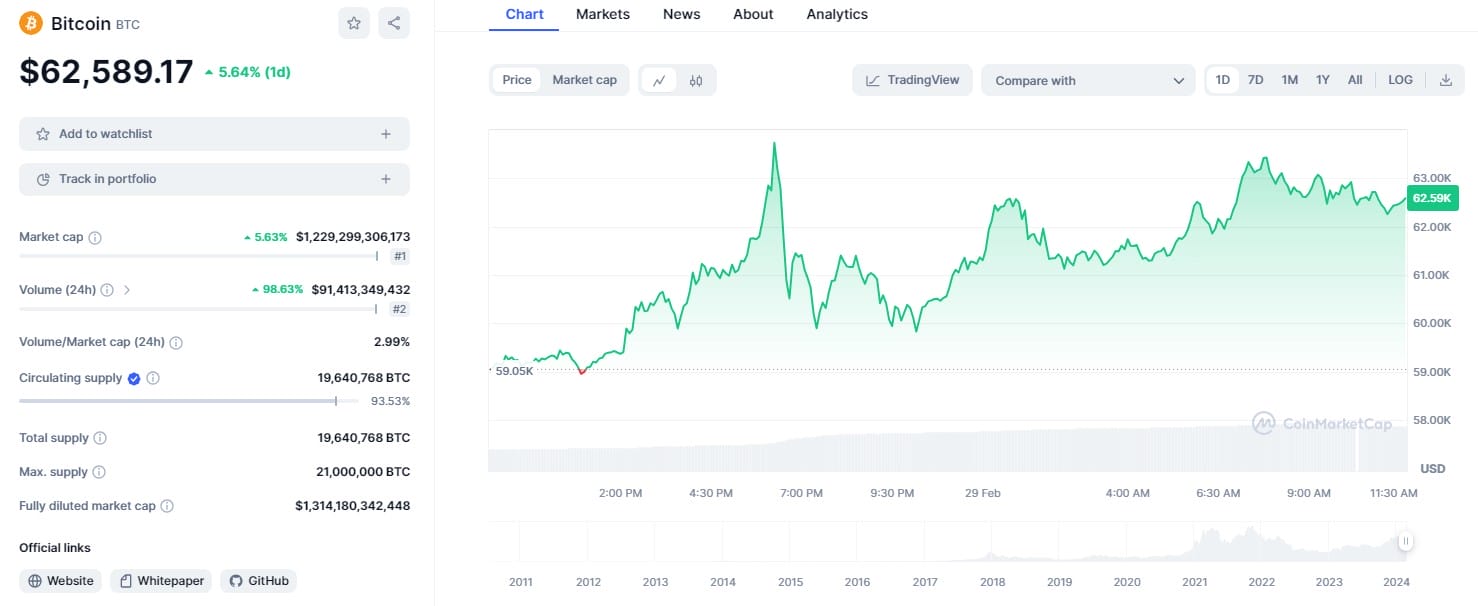This screenshot has width=1478, height=606.
Task: Open the TradingView chart button
Action: [x=912, y=80]
